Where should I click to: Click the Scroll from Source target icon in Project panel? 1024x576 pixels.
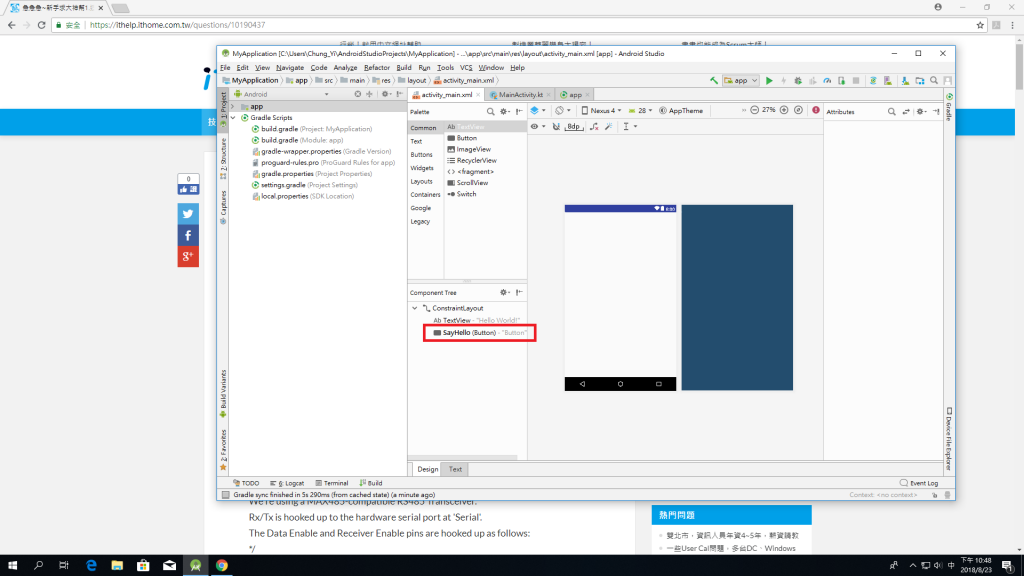pyautogui.click(x=358, y=94)
